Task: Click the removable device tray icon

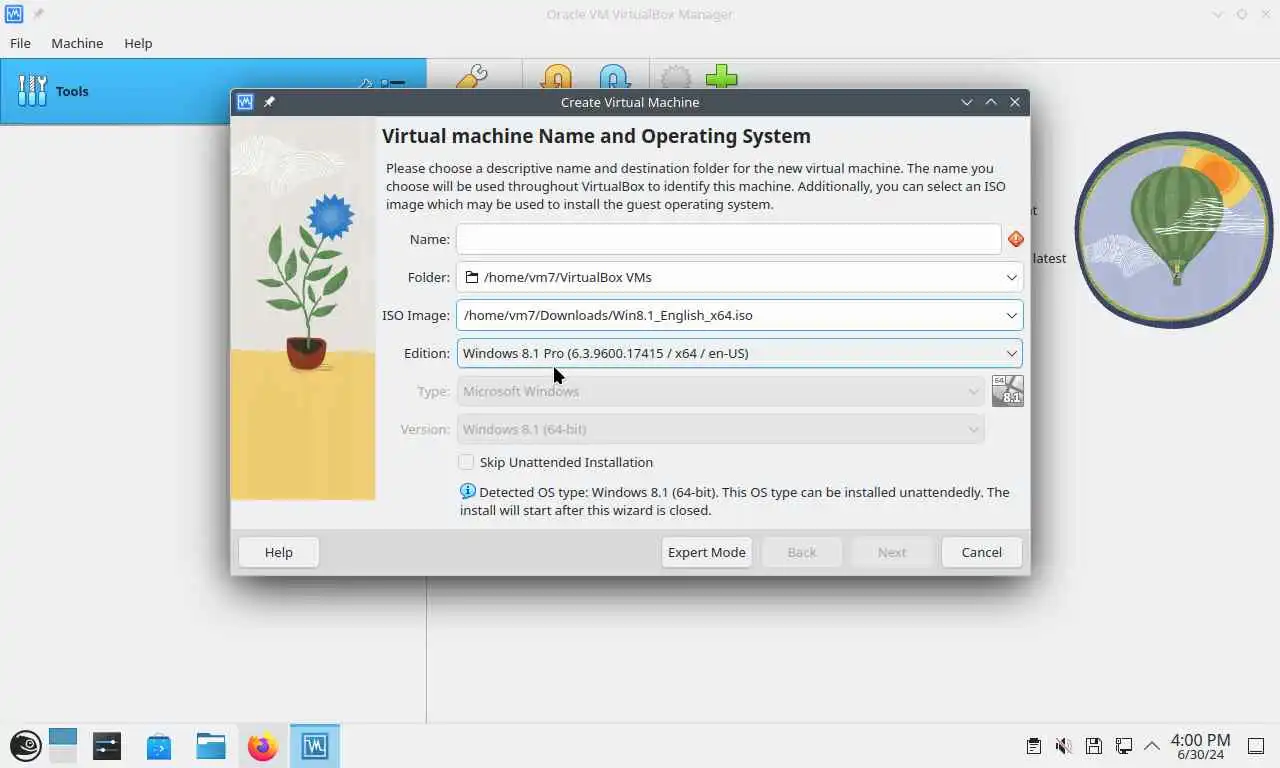Action: coord(1094,746)
